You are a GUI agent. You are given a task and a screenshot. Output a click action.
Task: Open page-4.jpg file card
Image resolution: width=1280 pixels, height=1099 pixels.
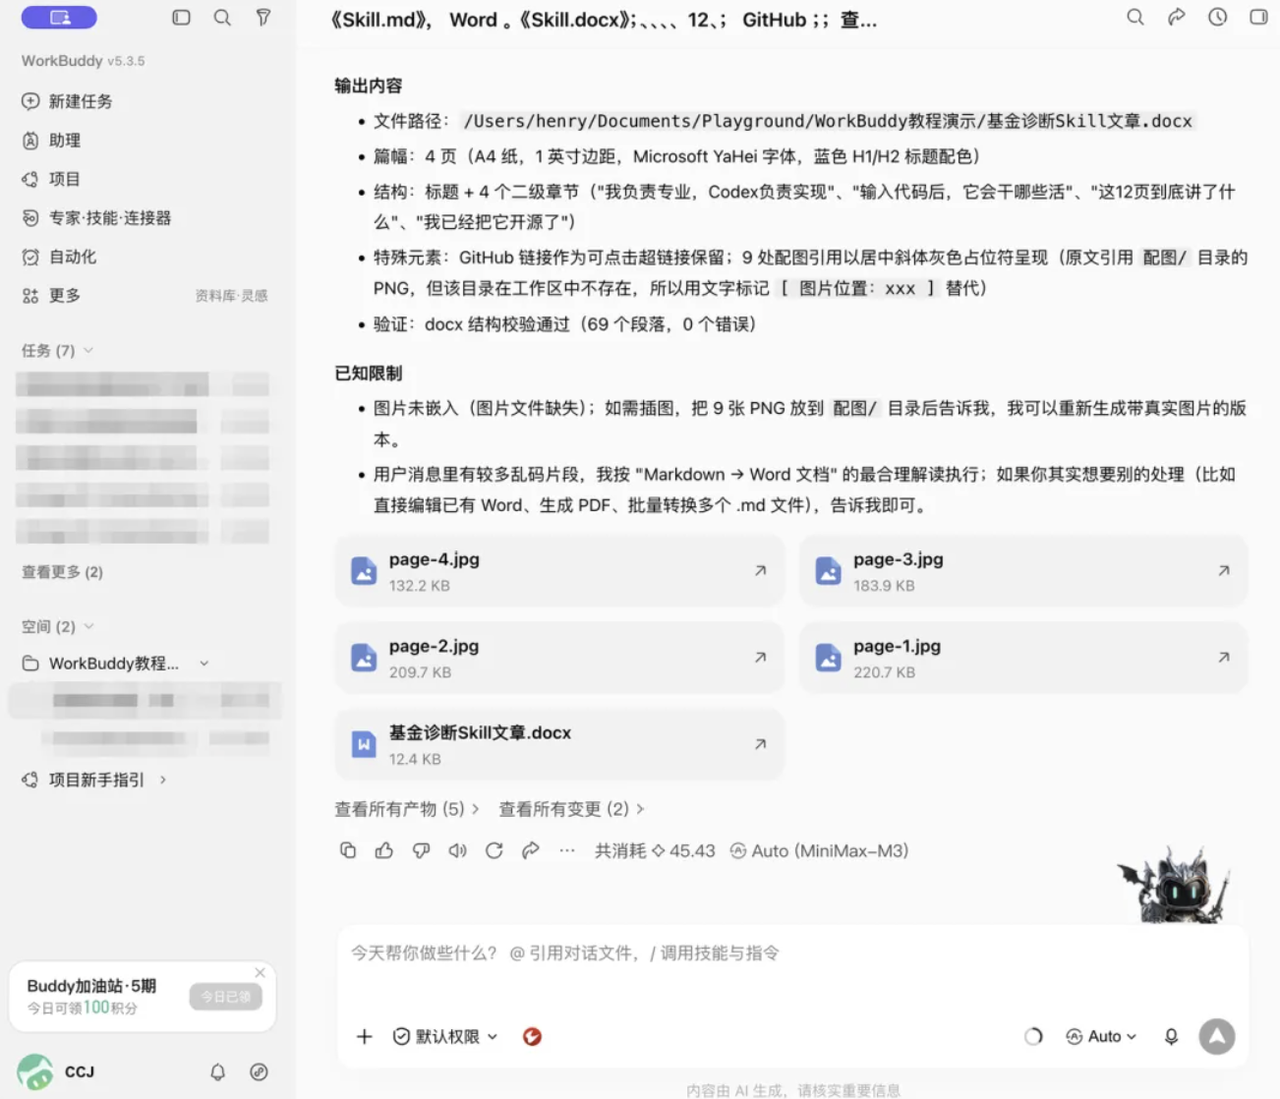coord(560,571)
